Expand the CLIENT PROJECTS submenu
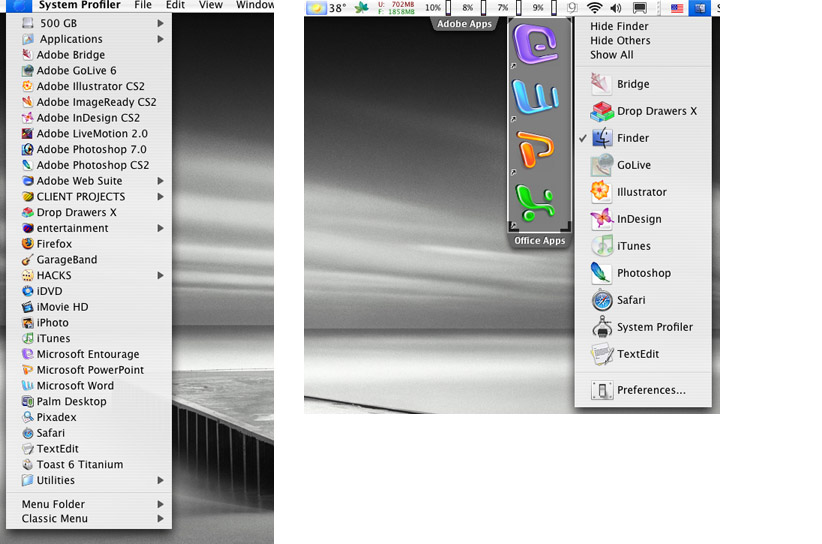Image resolution: width=822 pixels, height=544 pixels. click(89, 197)
